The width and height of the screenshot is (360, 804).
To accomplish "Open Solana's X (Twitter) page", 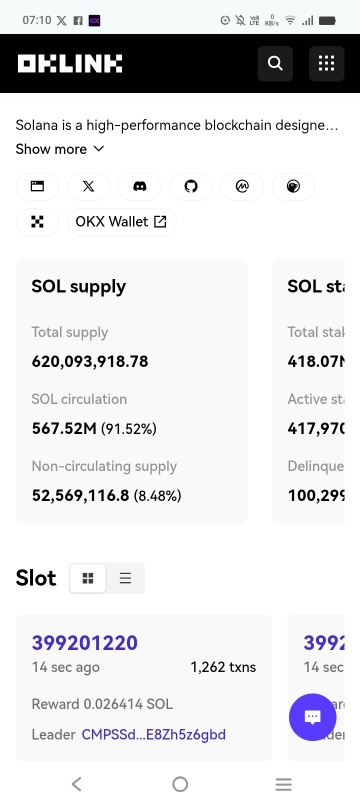I will coord(88,187).
